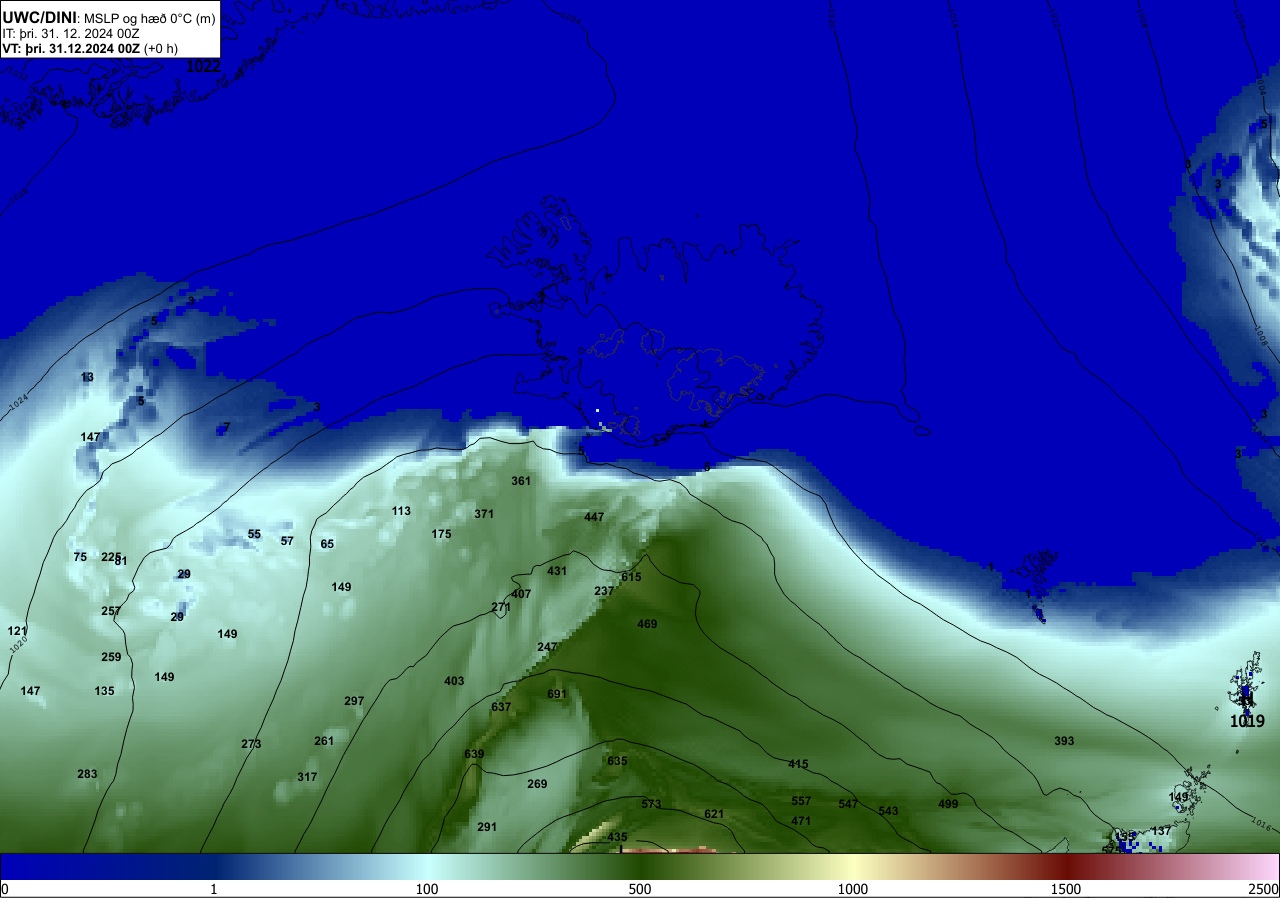Click the 615 height value
Screen dimensions: 1280x898
631,577
